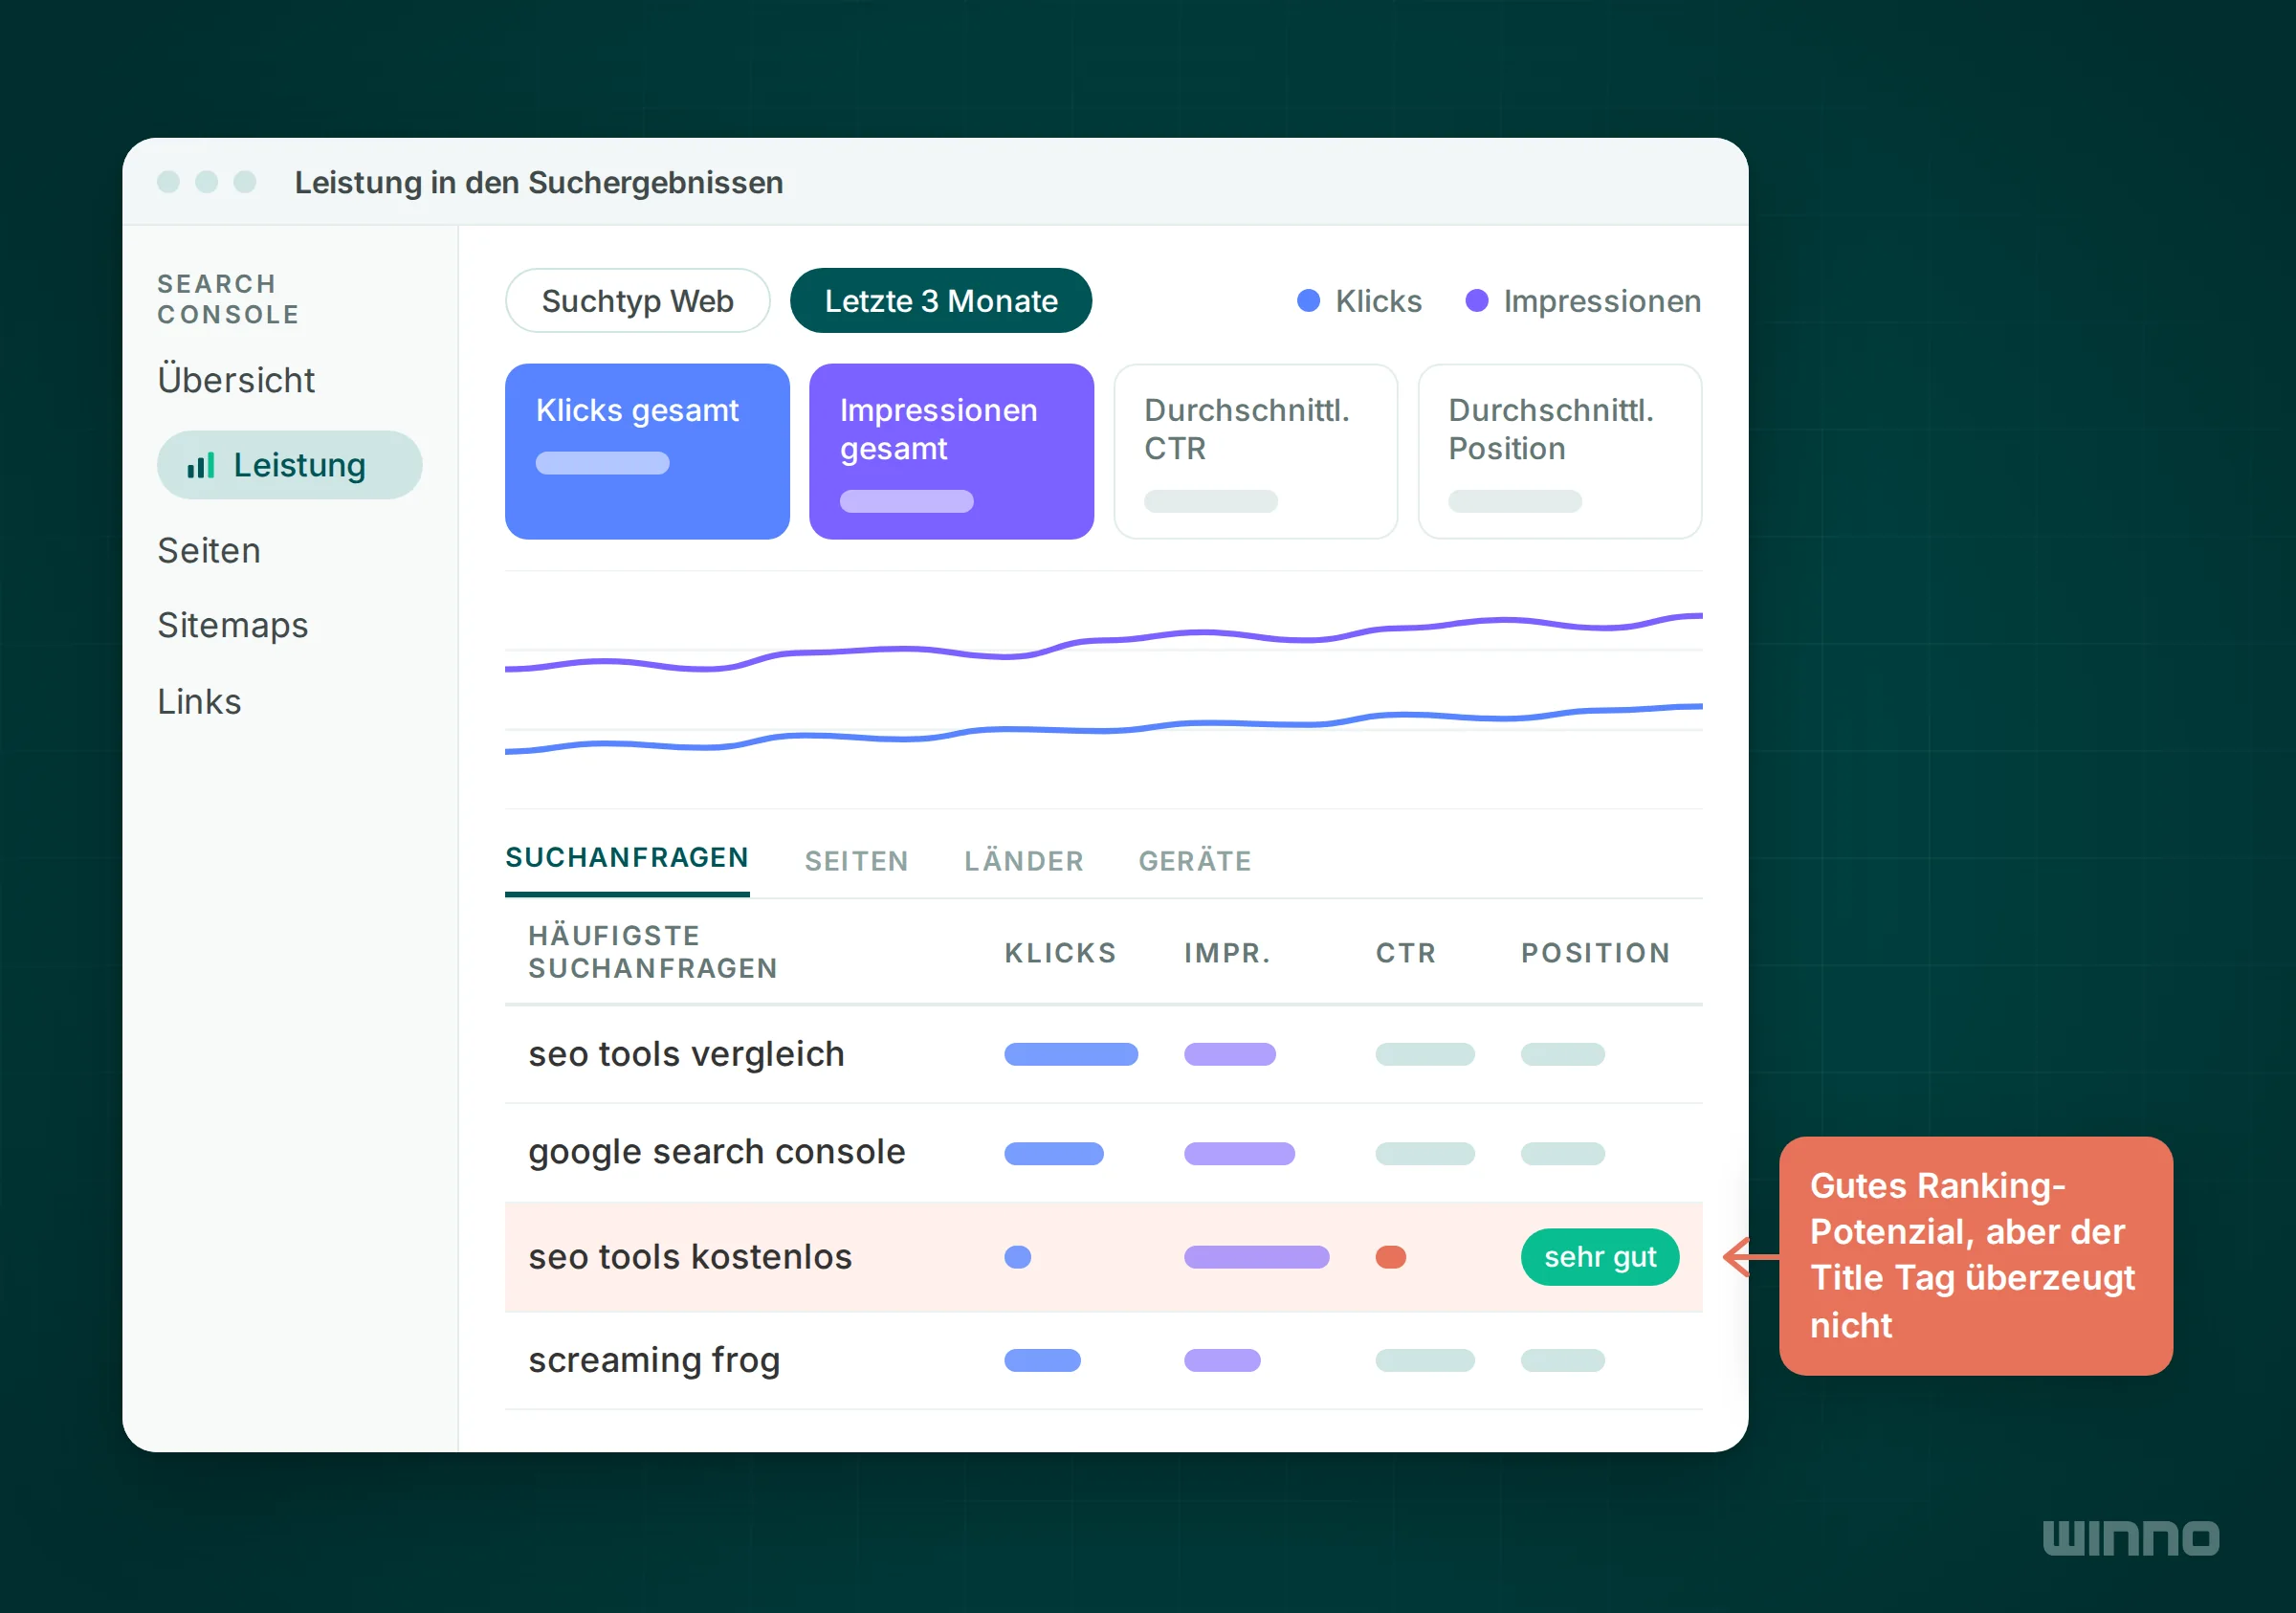Toggle the Impressionen gesamt metric card
Screen dimensions: 2296x1613
[x=951, y=451]
